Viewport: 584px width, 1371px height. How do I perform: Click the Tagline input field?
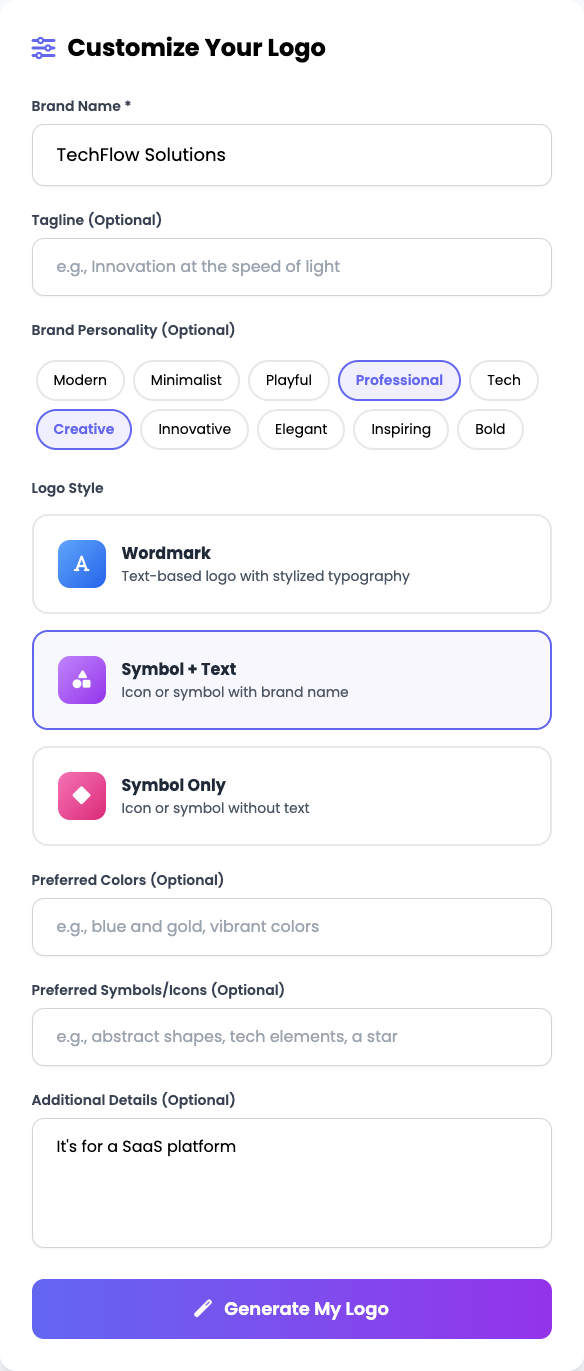(292, 267)
